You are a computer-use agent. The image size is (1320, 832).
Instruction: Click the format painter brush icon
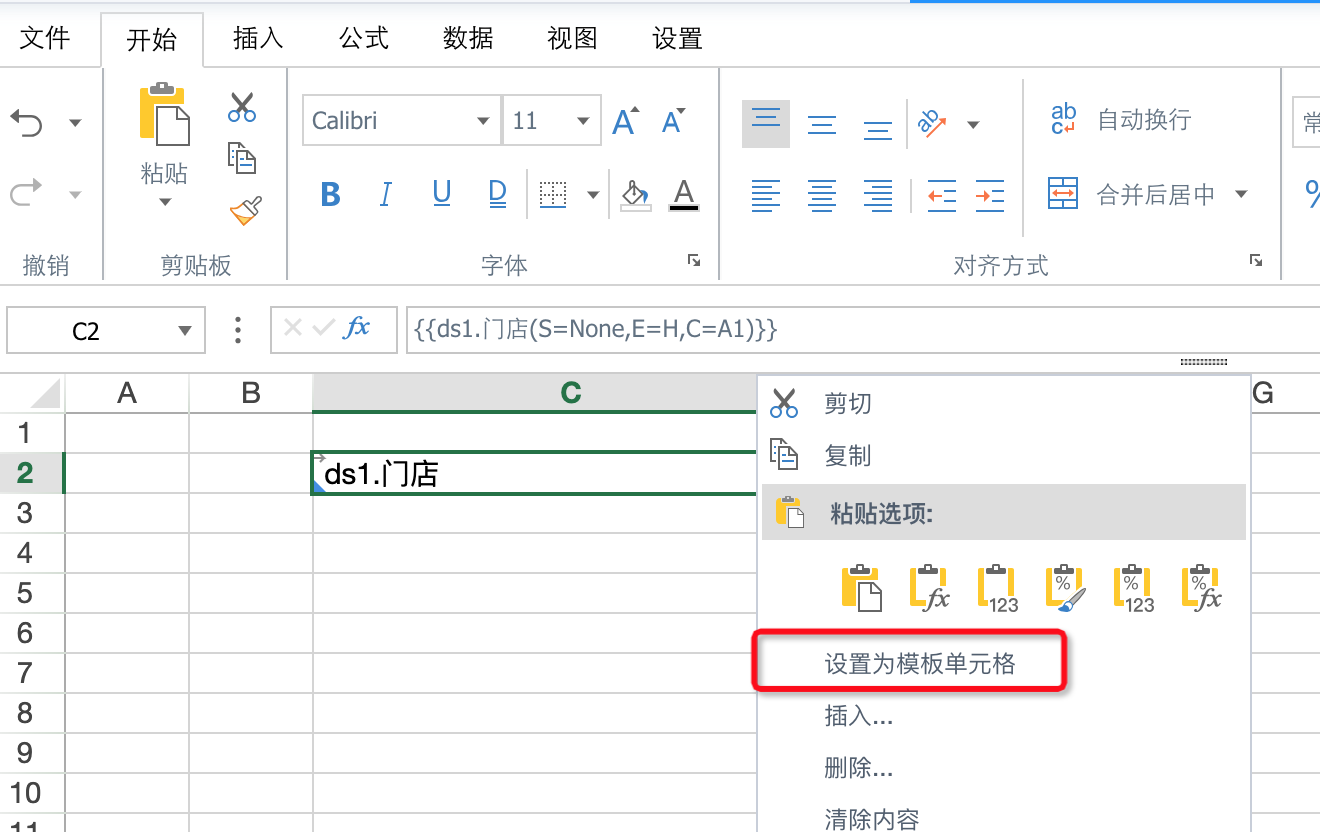pos(244,211)
